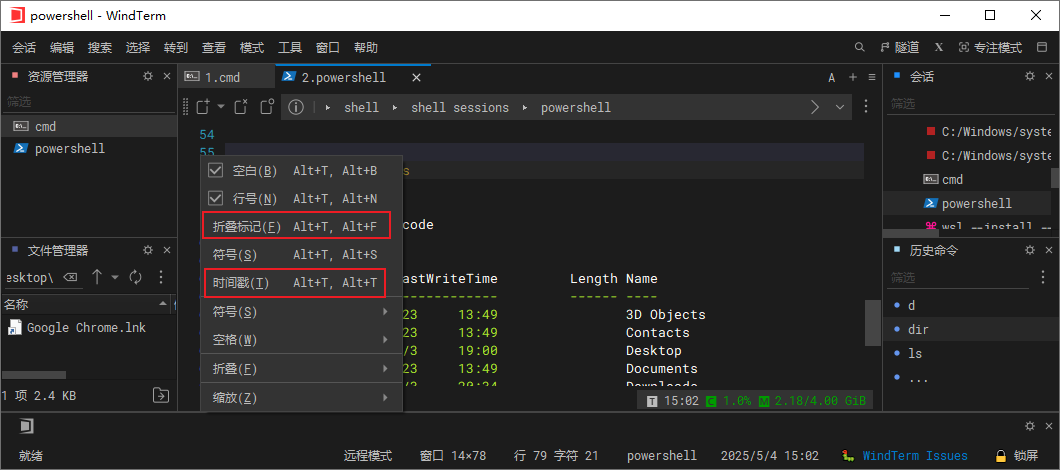The image size is (1060, 470).
Task: Open the 工具 menu
Action: (x=290, y=47)
